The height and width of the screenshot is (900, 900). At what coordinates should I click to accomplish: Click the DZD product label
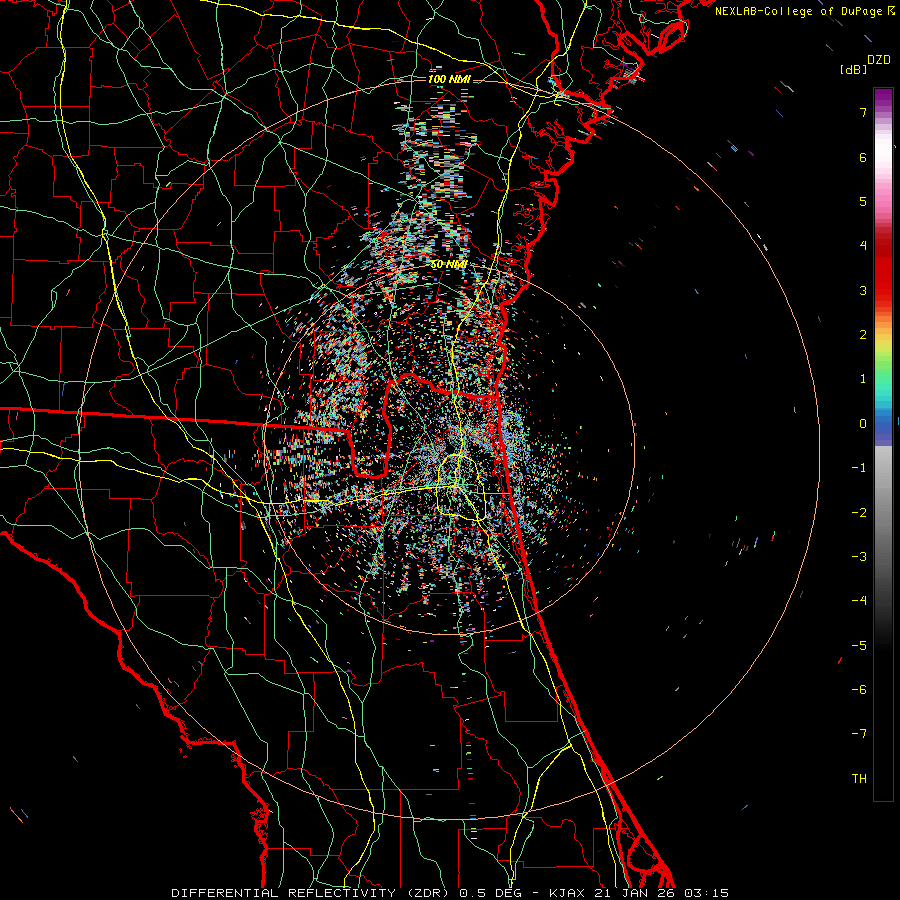pos(879,60)
